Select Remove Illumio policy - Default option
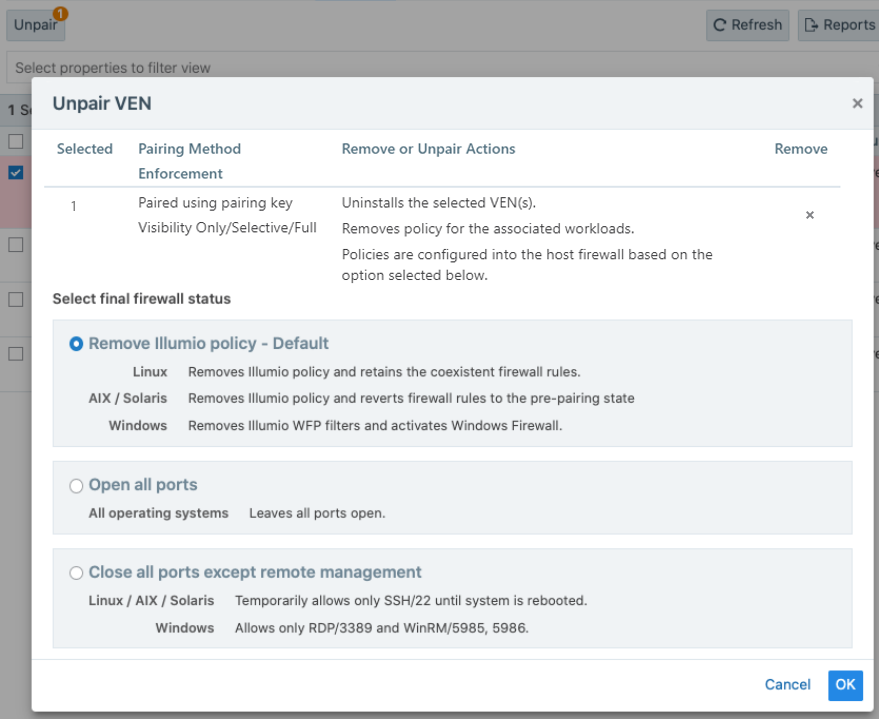The width and height of the screenshot is (879, 720). [x=76, y=344]
